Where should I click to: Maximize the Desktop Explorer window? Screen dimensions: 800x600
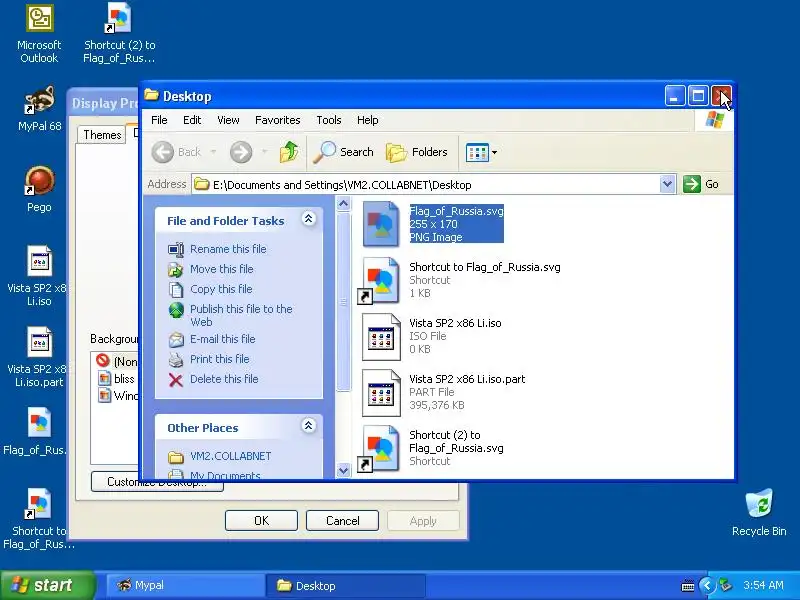[698, 96]
